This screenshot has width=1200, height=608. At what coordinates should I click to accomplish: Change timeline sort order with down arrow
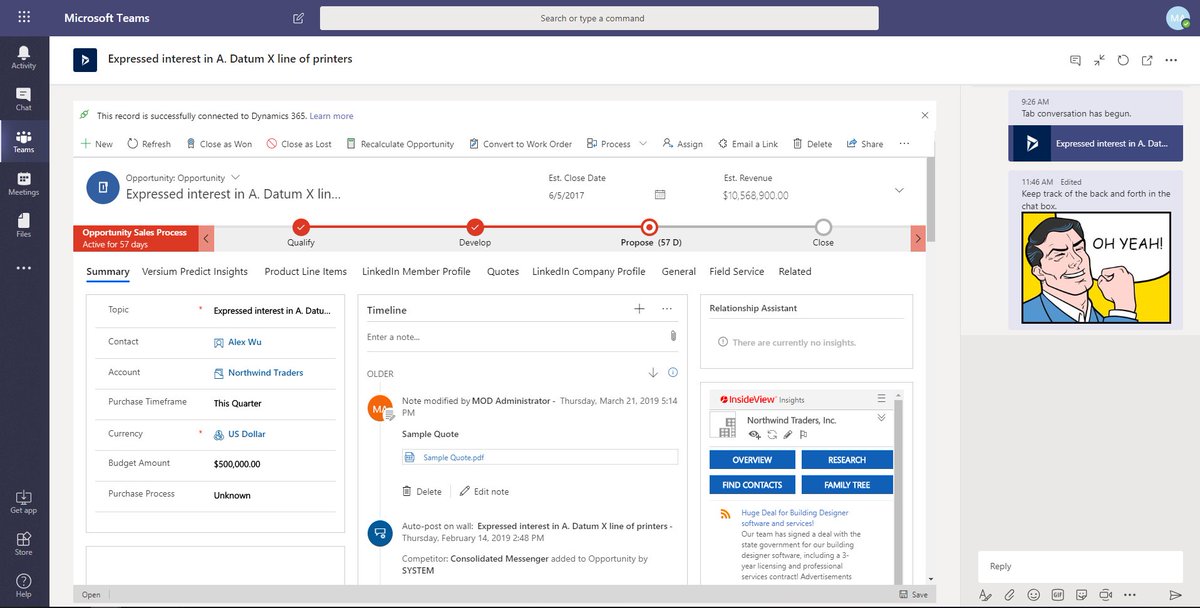(653, 373)
